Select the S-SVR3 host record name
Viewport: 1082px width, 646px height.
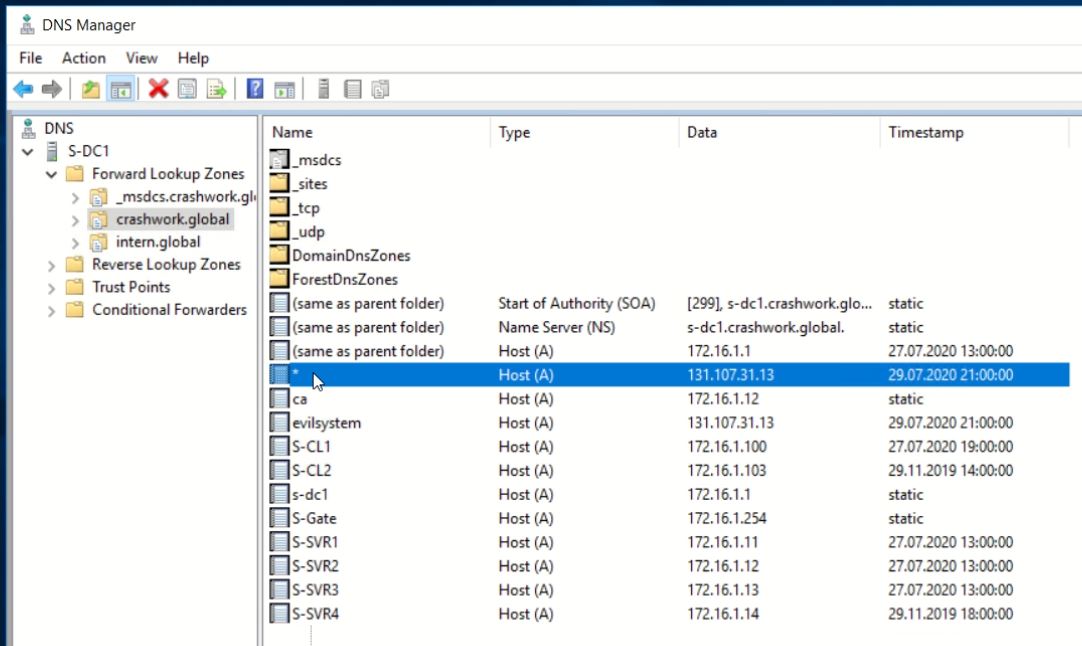(315, 590)
